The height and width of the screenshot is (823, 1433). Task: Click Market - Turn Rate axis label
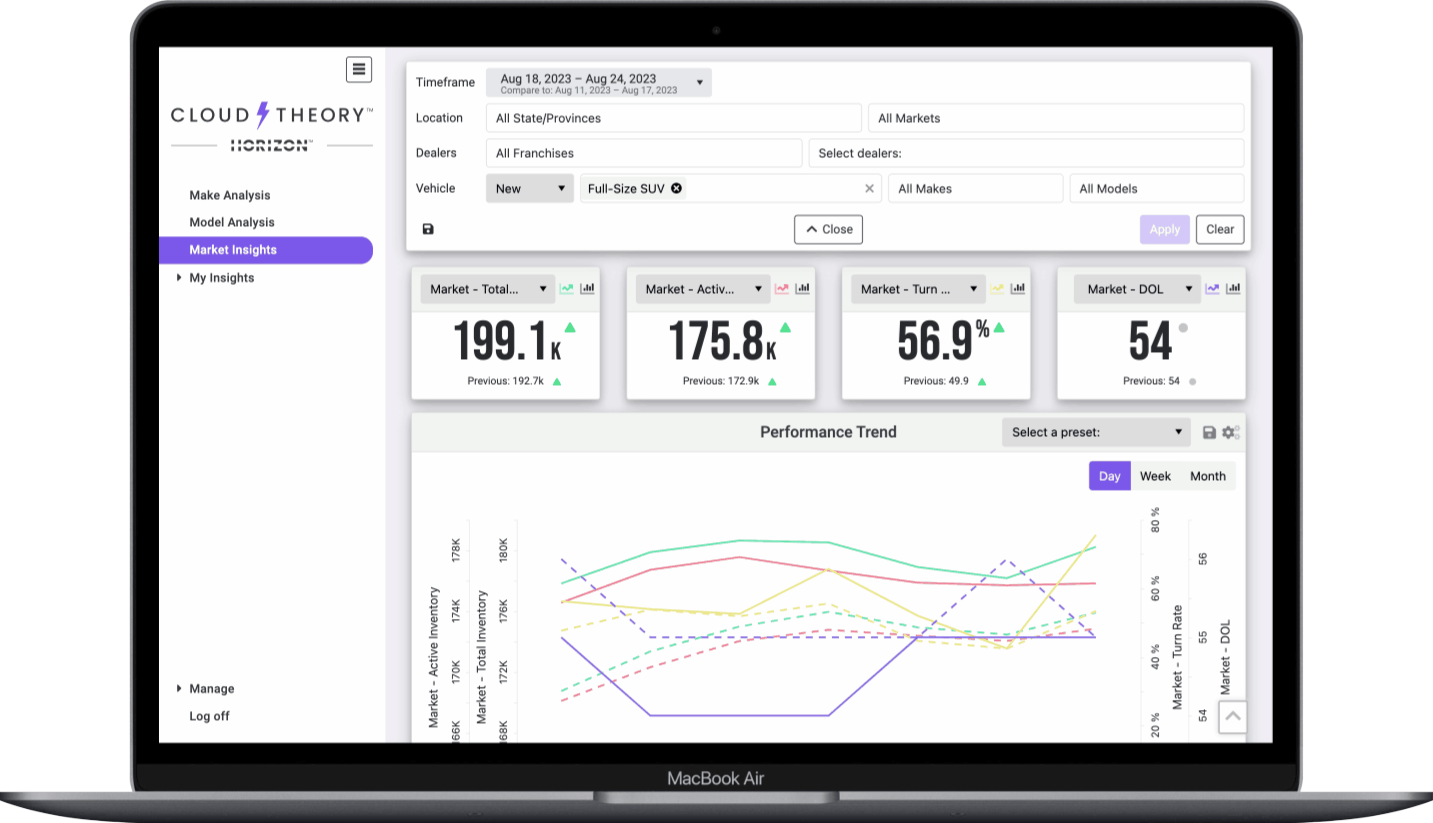[x=1177, y=658]
